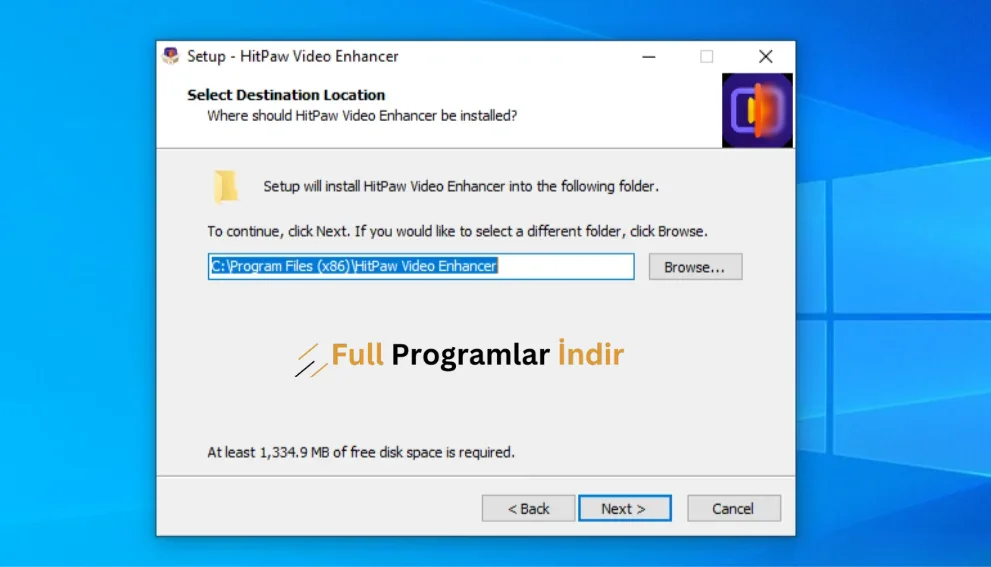Click the "At least 1,334.9 MB" disk space text
This screenshot has height=567, width=991.
361,453
